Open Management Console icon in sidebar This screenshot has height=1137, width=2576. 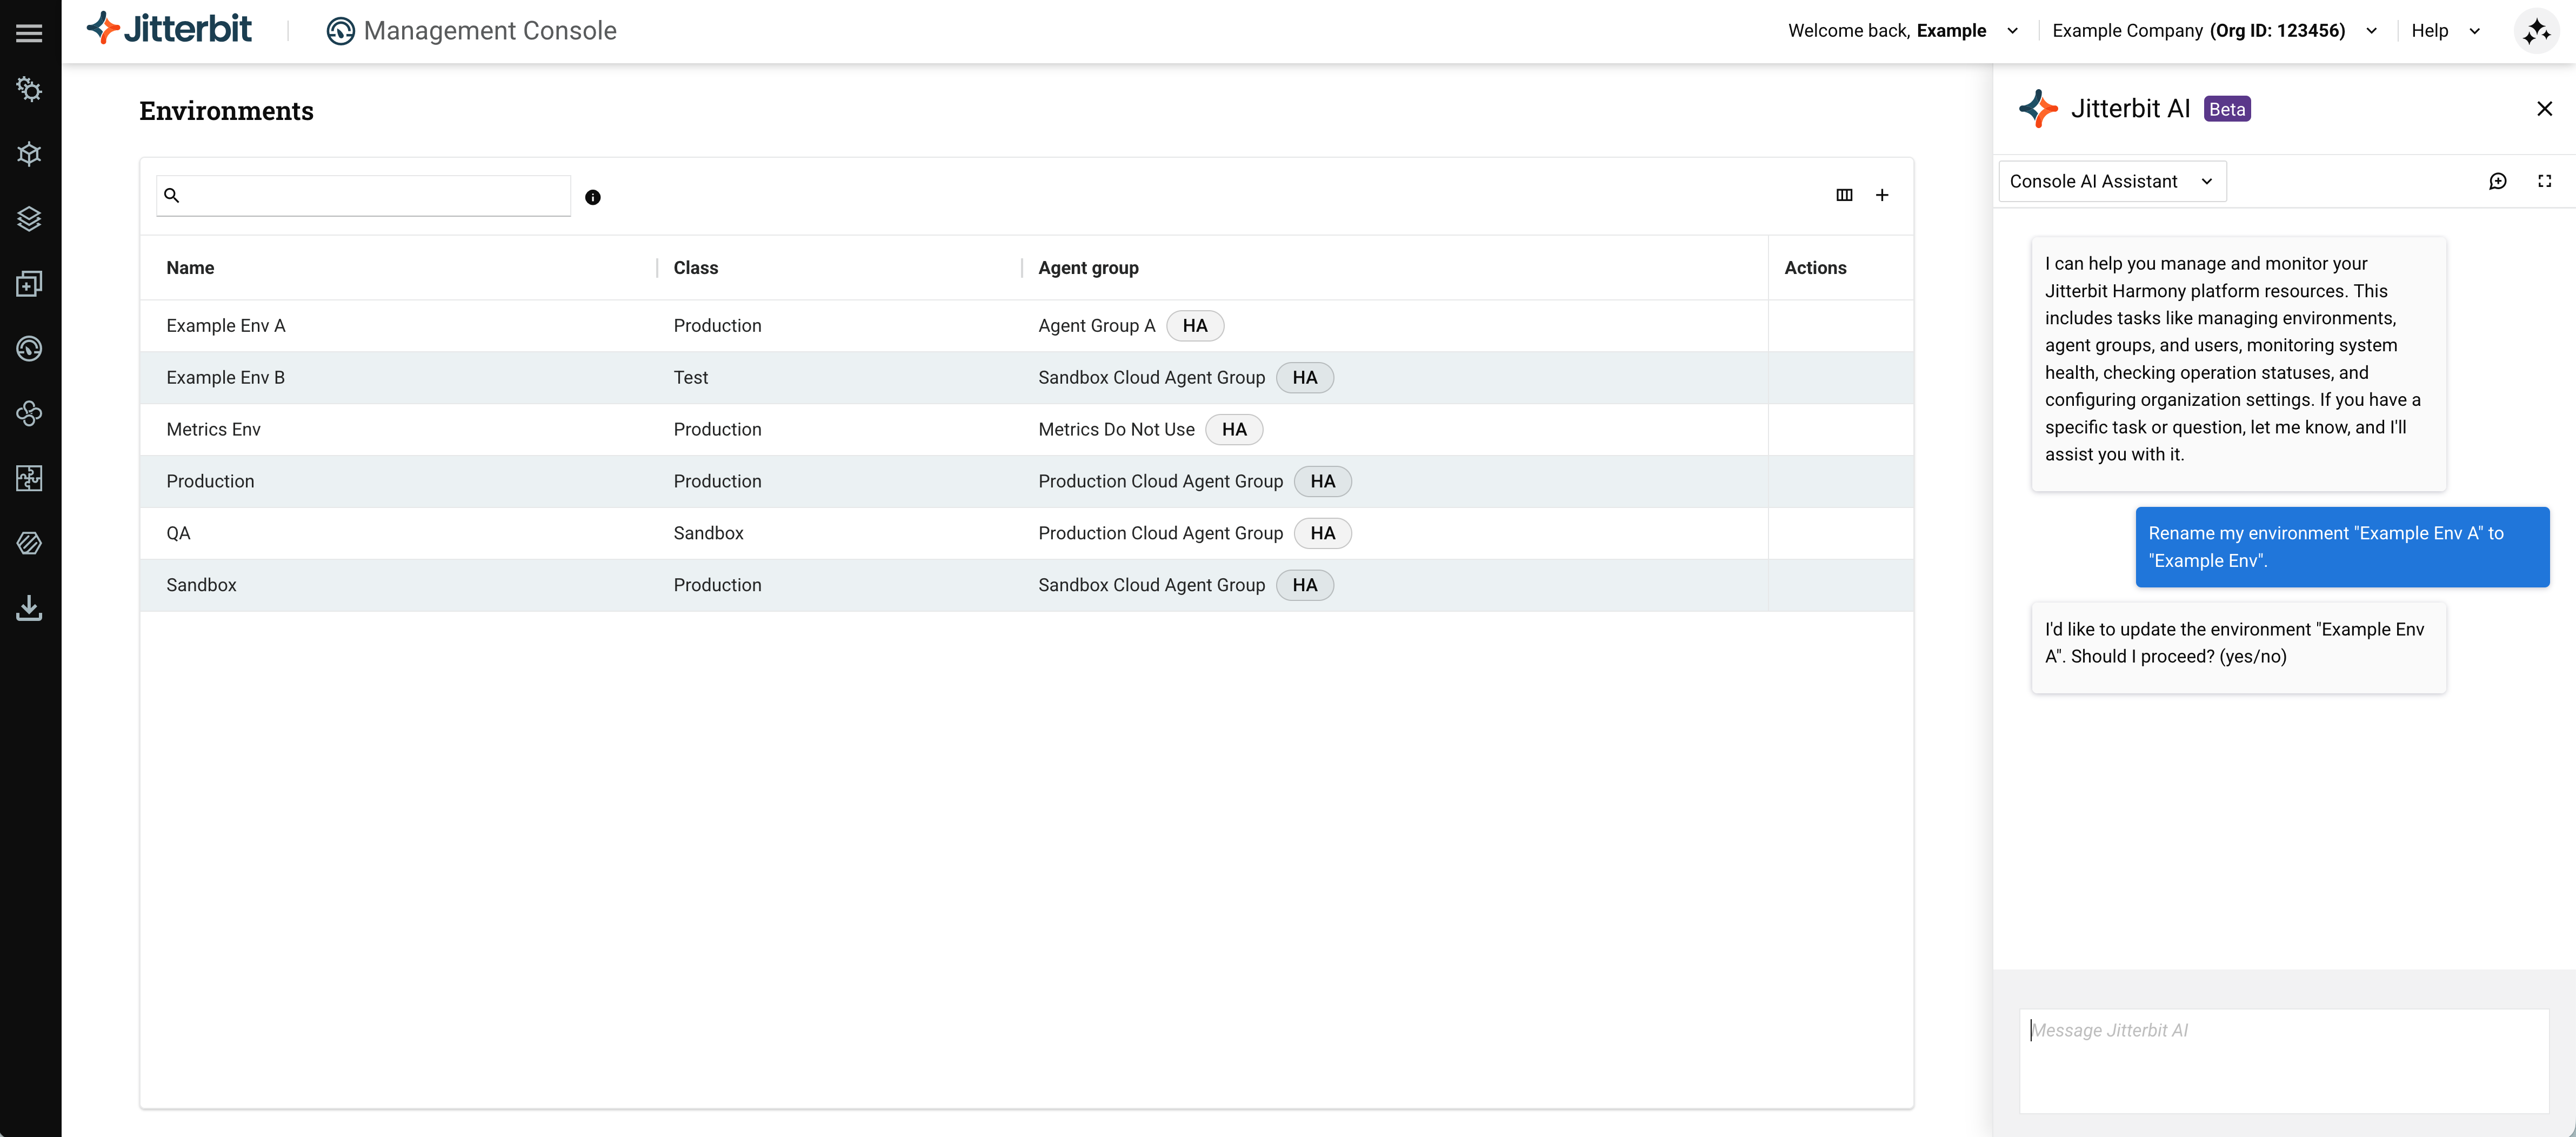[29, 349]
